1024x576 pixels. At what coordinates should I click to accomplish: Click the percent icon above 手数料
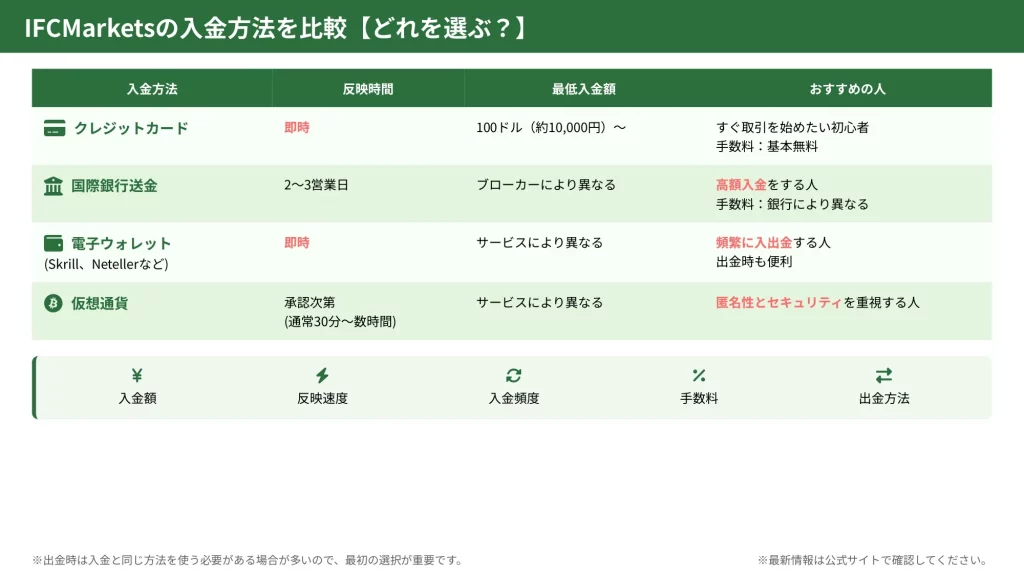(x=699, y=376)
